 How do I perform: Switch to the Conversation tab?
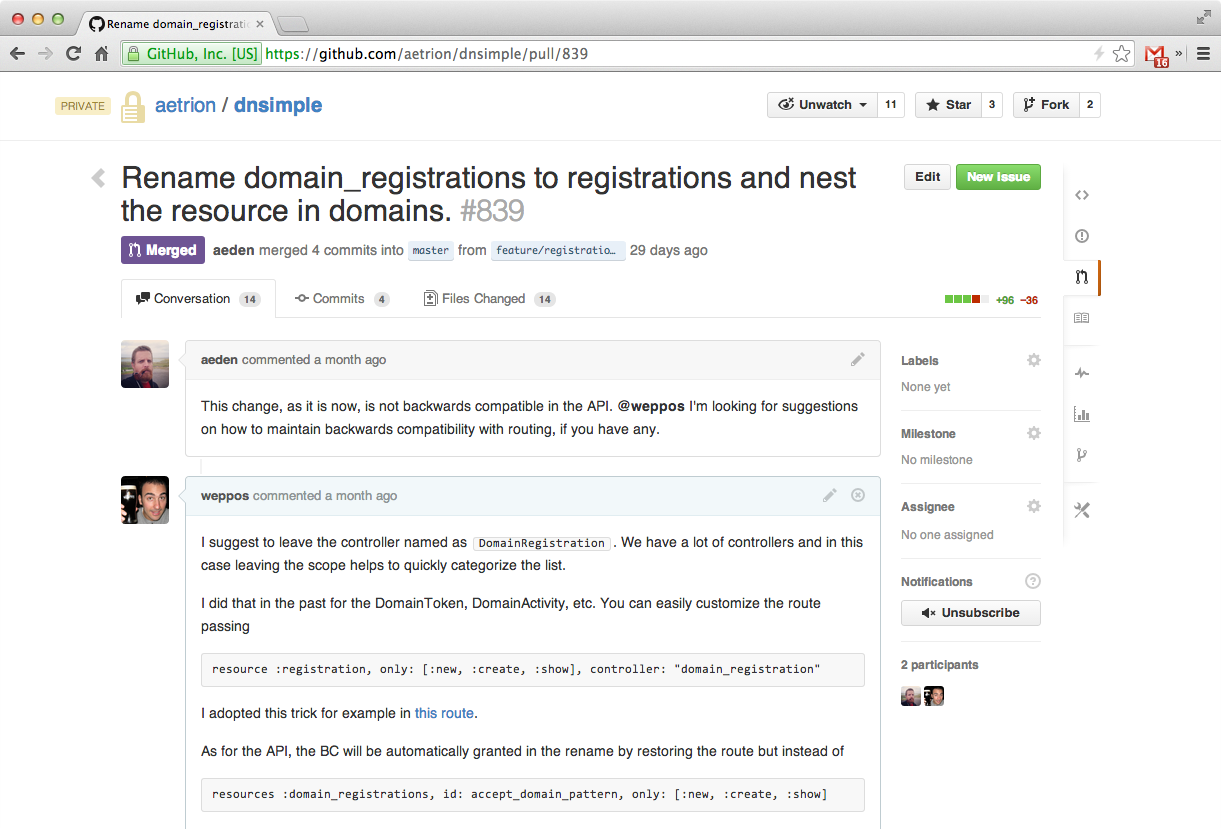click(x=198, y=299)
